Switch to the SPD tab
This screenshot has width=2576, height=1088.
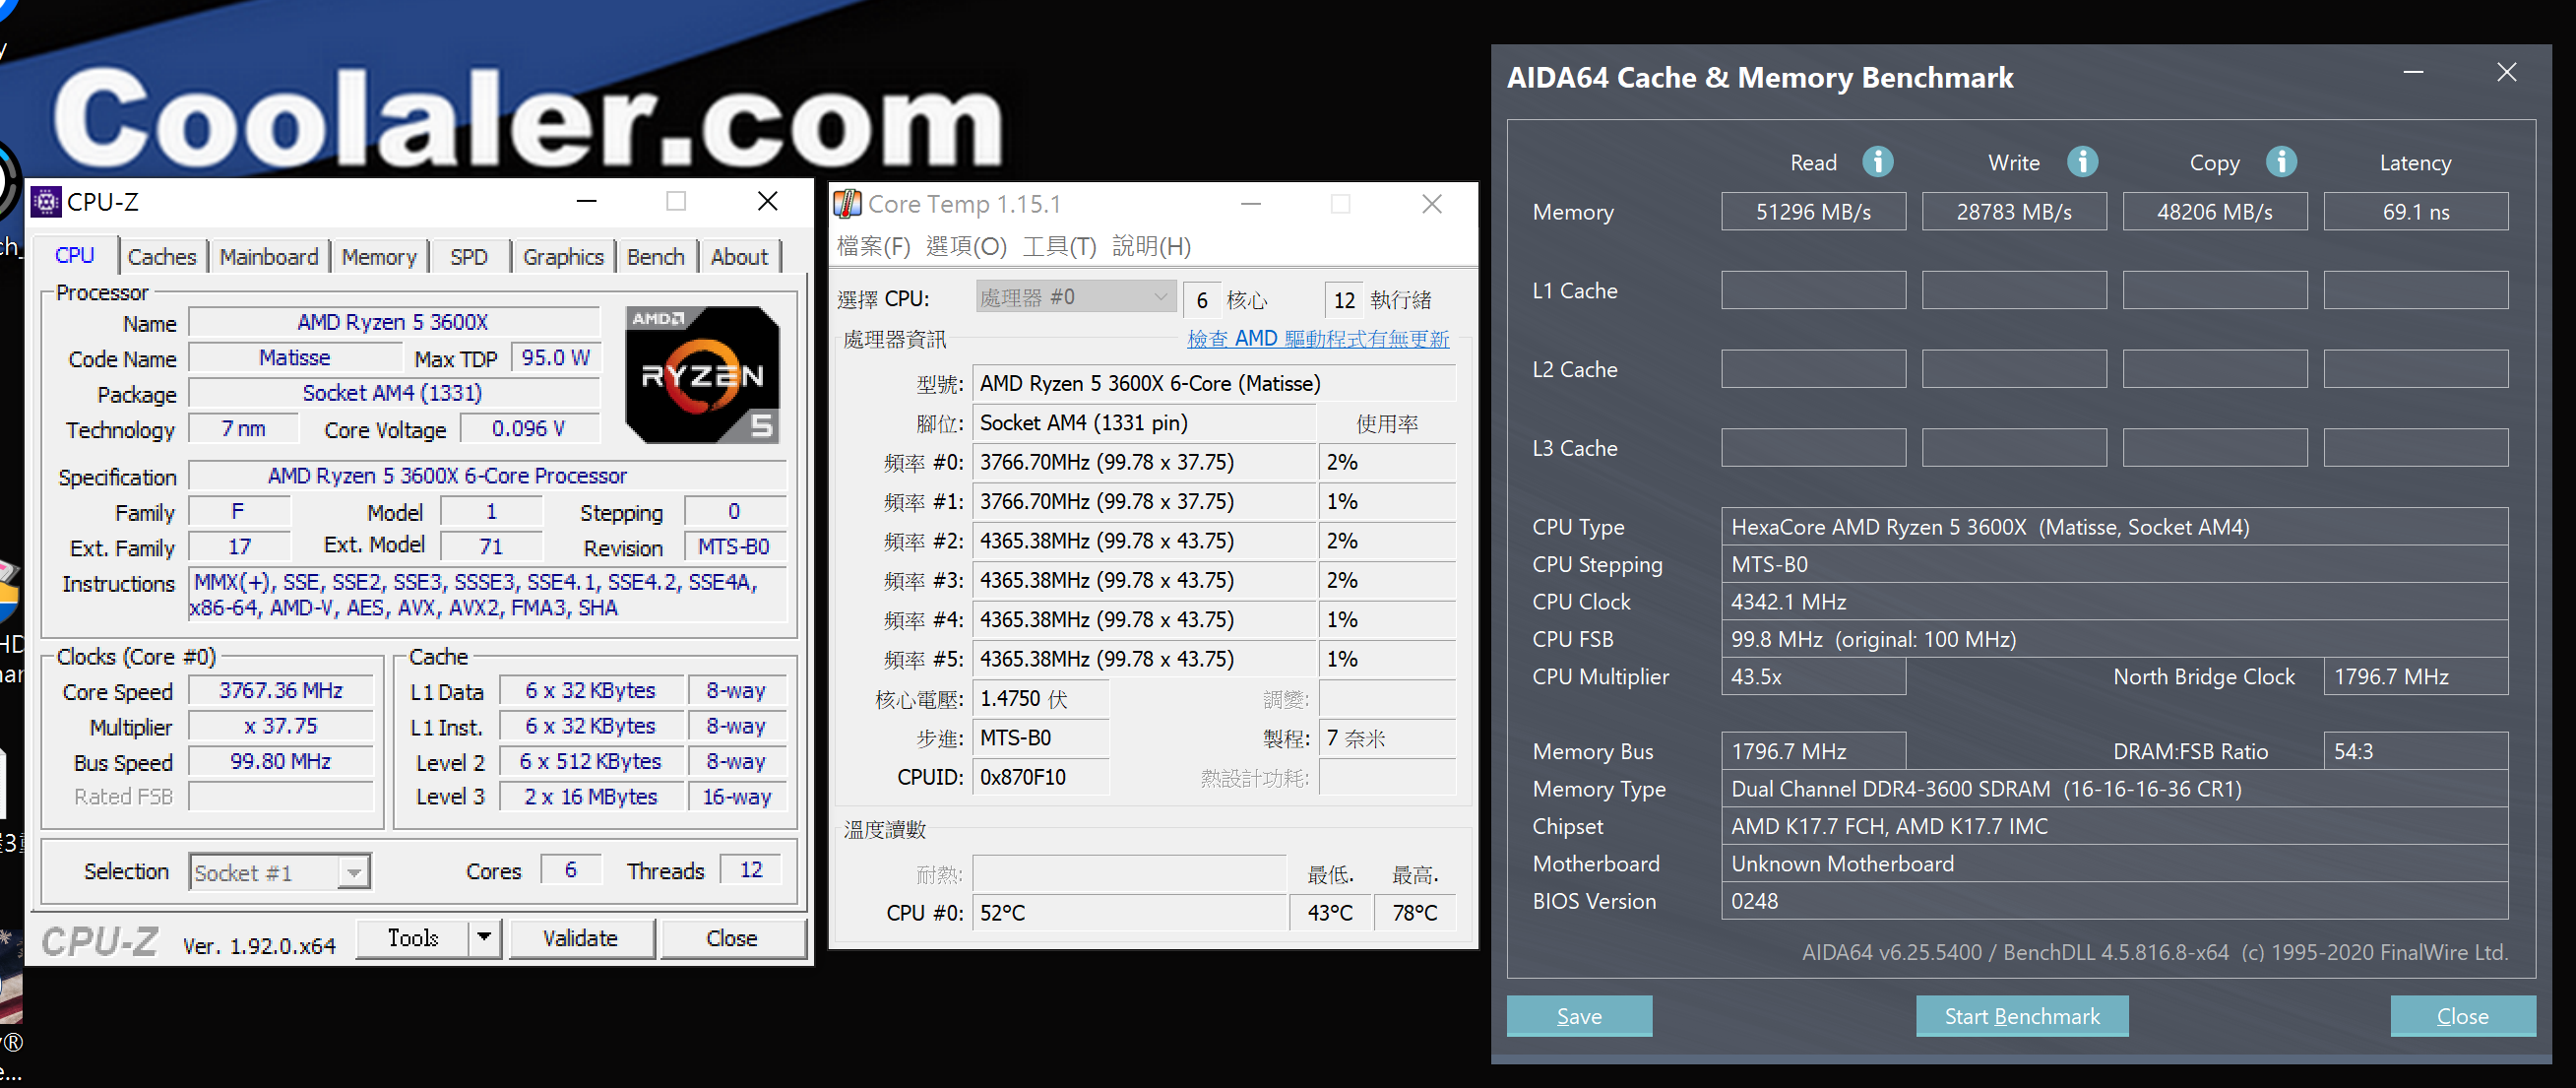point(468,257)
